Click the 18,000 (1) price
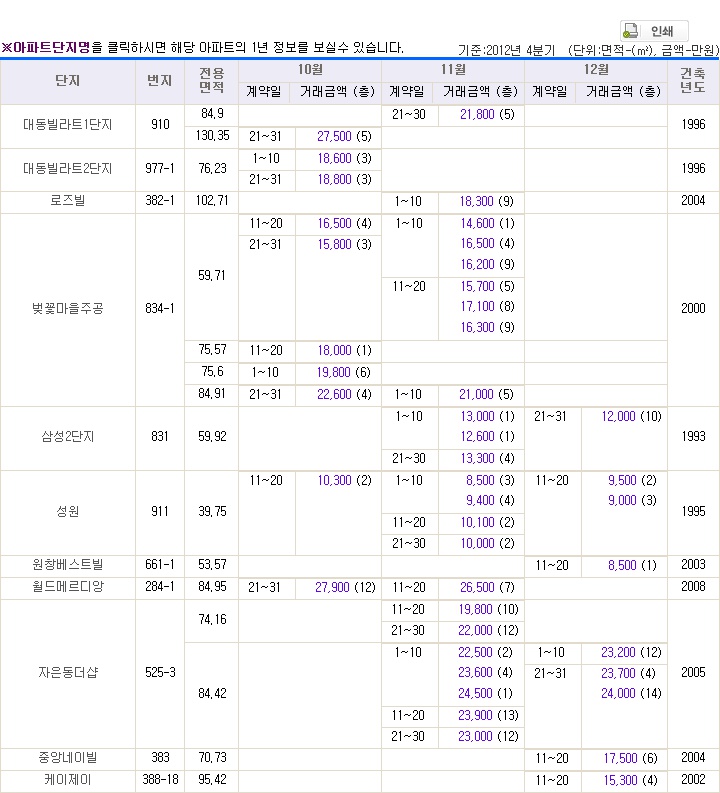 344,350
